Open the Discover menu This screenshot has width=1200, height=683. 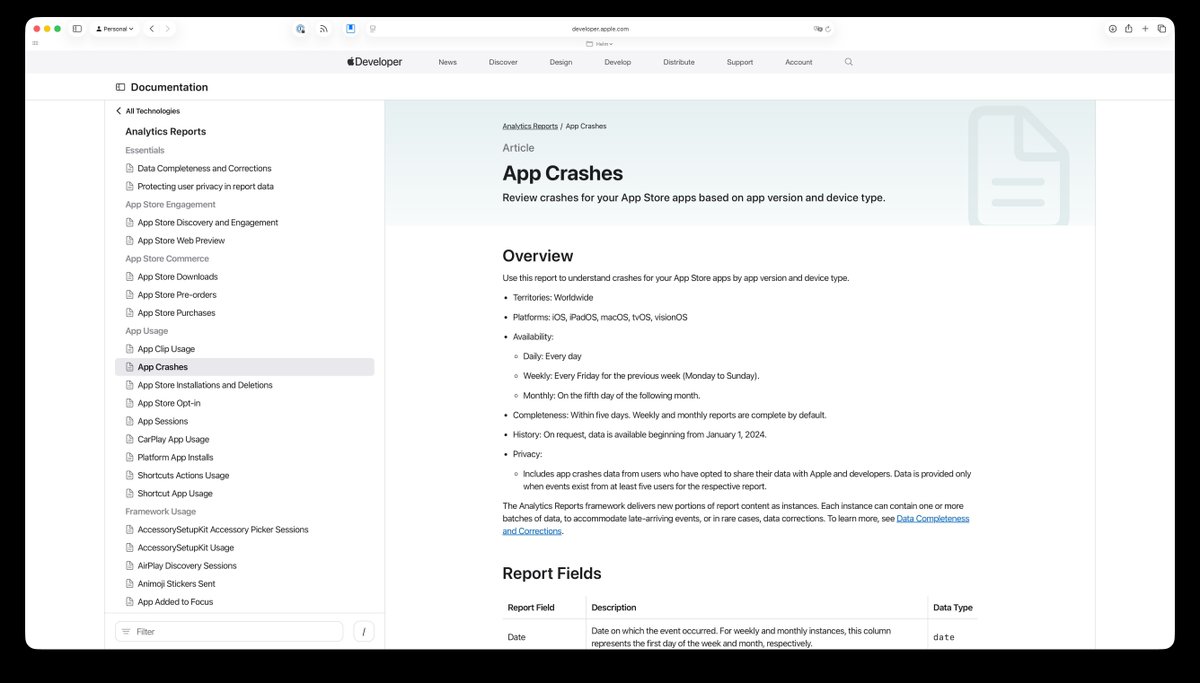[x=503, y=62]
